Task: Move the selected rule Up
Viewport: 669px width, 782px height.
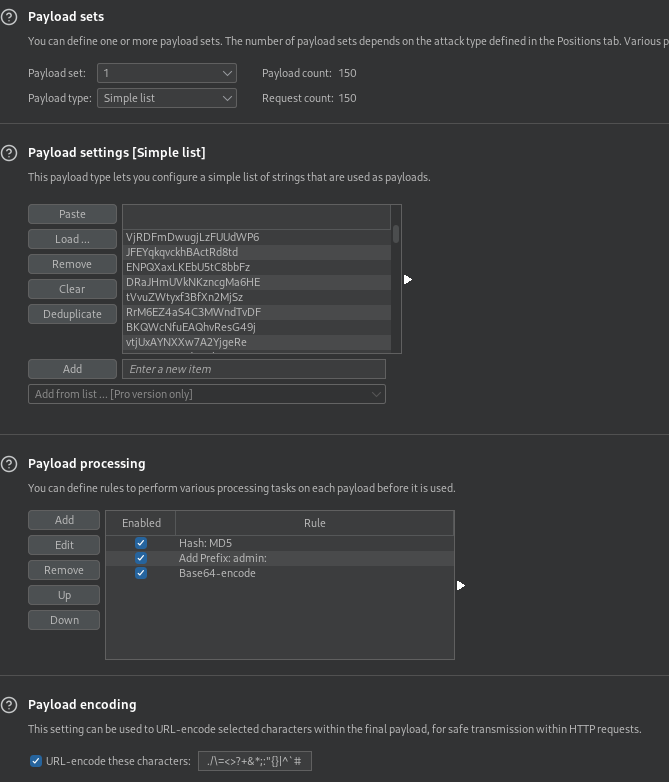Action: (x=64, y=595)
